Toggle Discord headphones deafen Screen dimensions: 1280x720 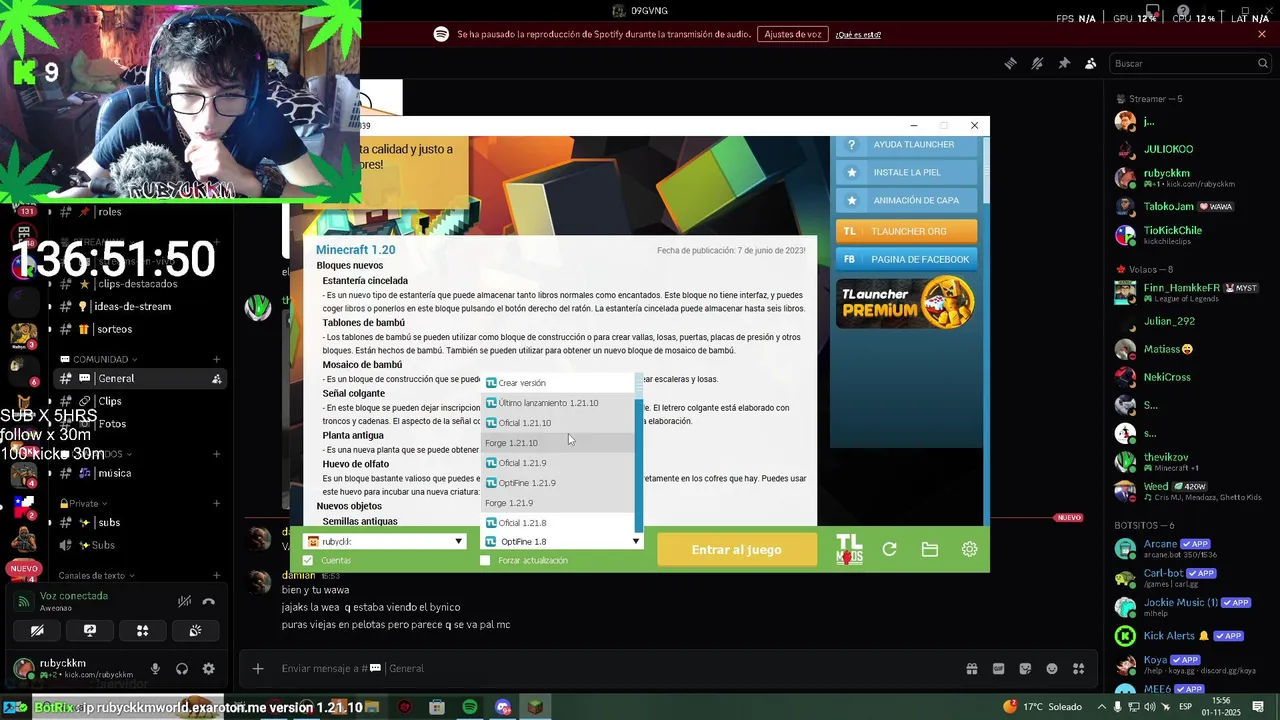click(x=182, y=669)
